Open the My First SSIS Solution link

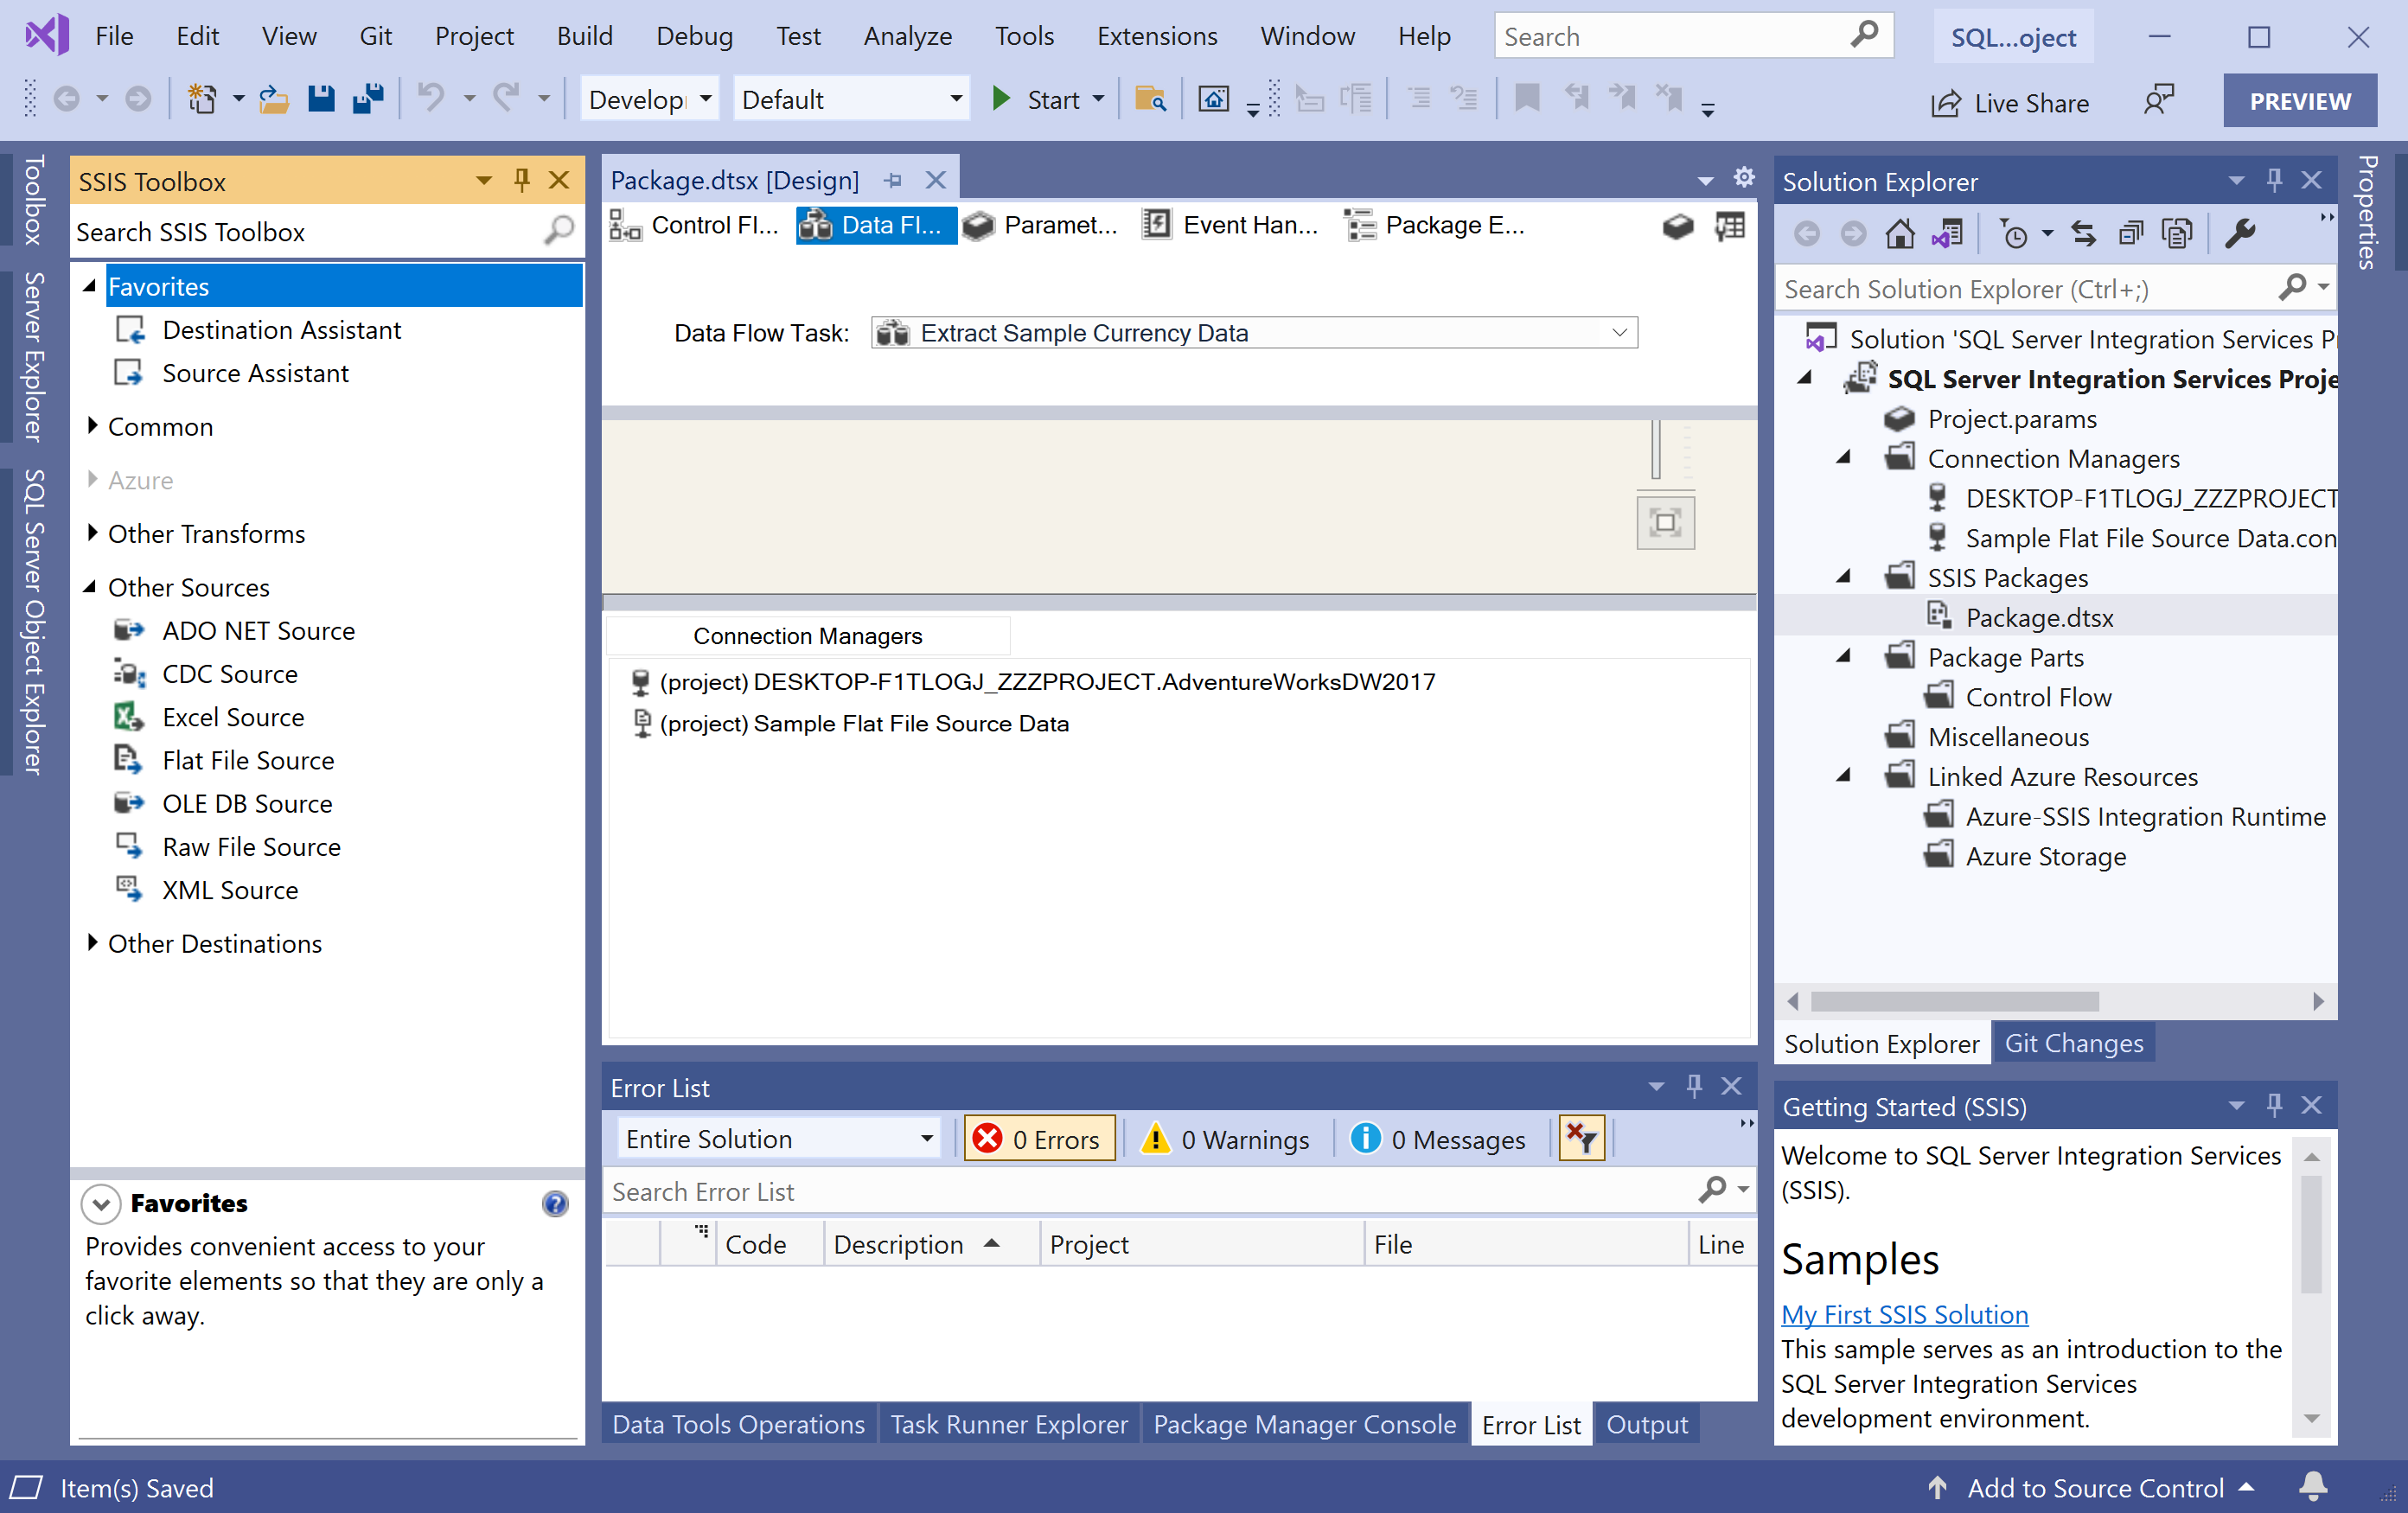tap(1904, 1314)
